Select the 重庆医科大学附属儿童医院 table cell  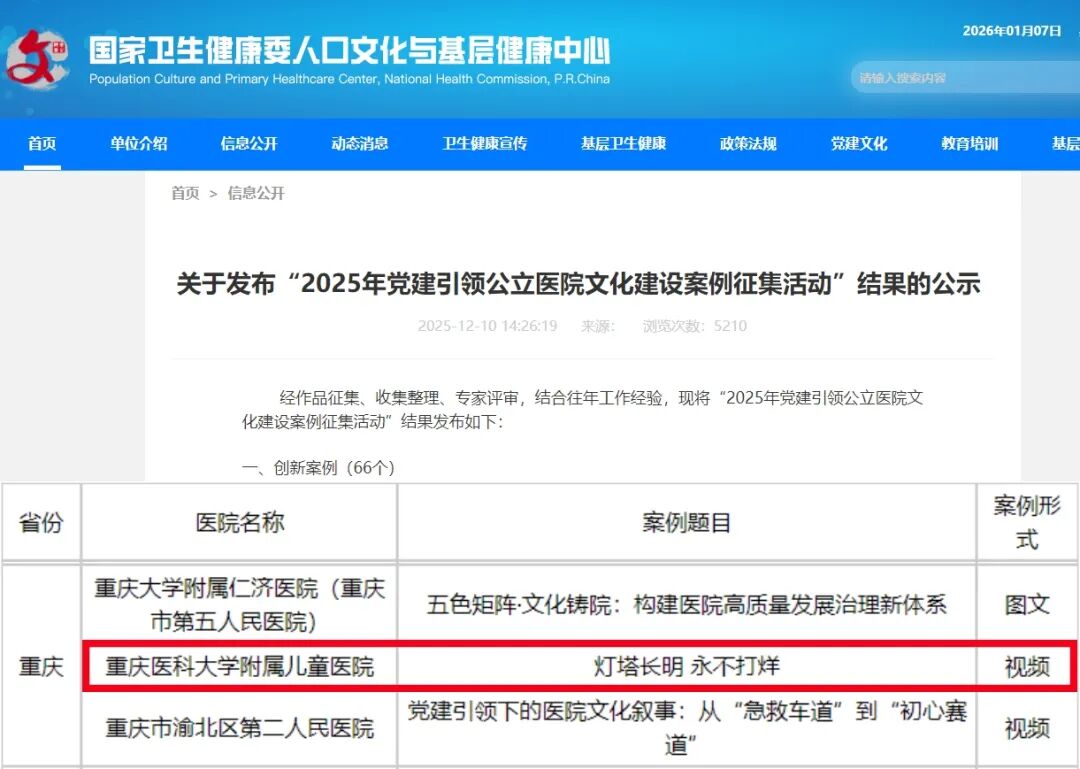tap(240, 667)
